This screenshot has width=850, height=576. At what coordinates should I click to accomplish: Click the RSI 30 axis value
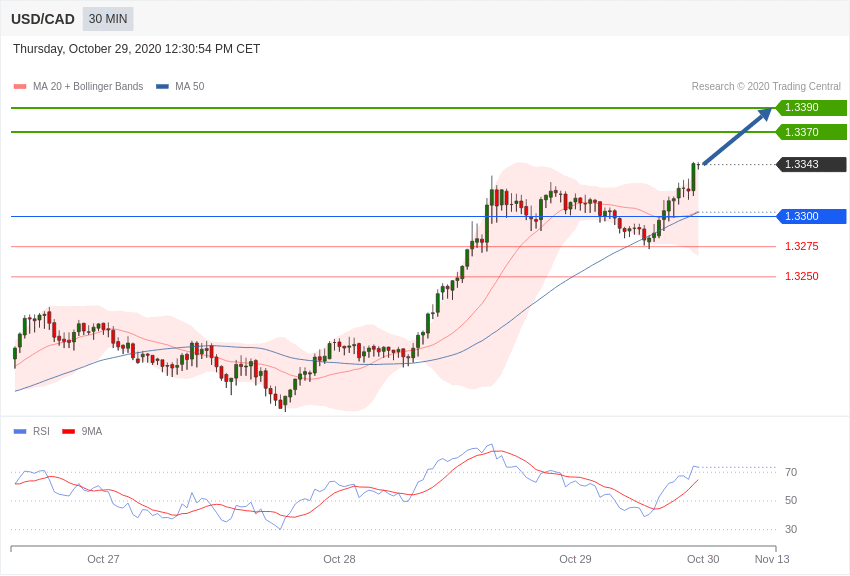[791, 529]
